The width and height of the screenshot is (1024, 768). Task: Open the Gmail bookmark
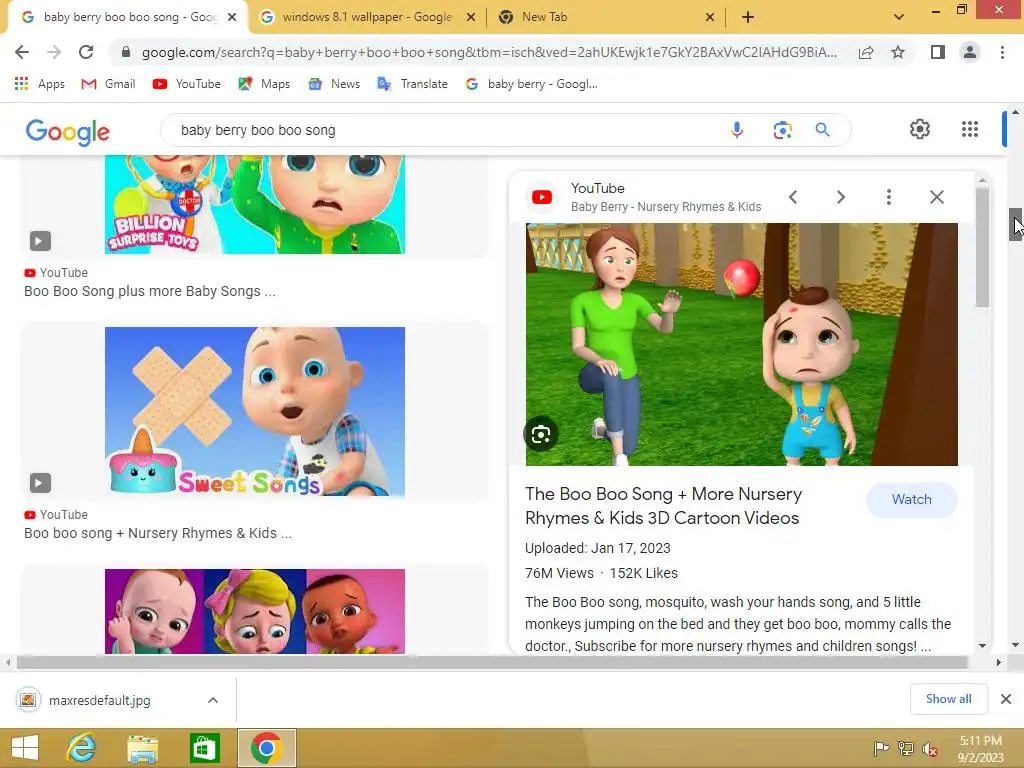pos(108,84)
